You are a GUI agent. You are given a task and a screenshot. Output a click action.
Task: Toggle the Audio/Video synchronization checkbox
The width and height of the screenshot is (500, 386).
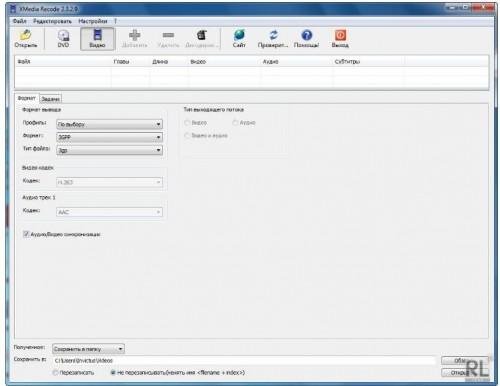tap(26, 234)
